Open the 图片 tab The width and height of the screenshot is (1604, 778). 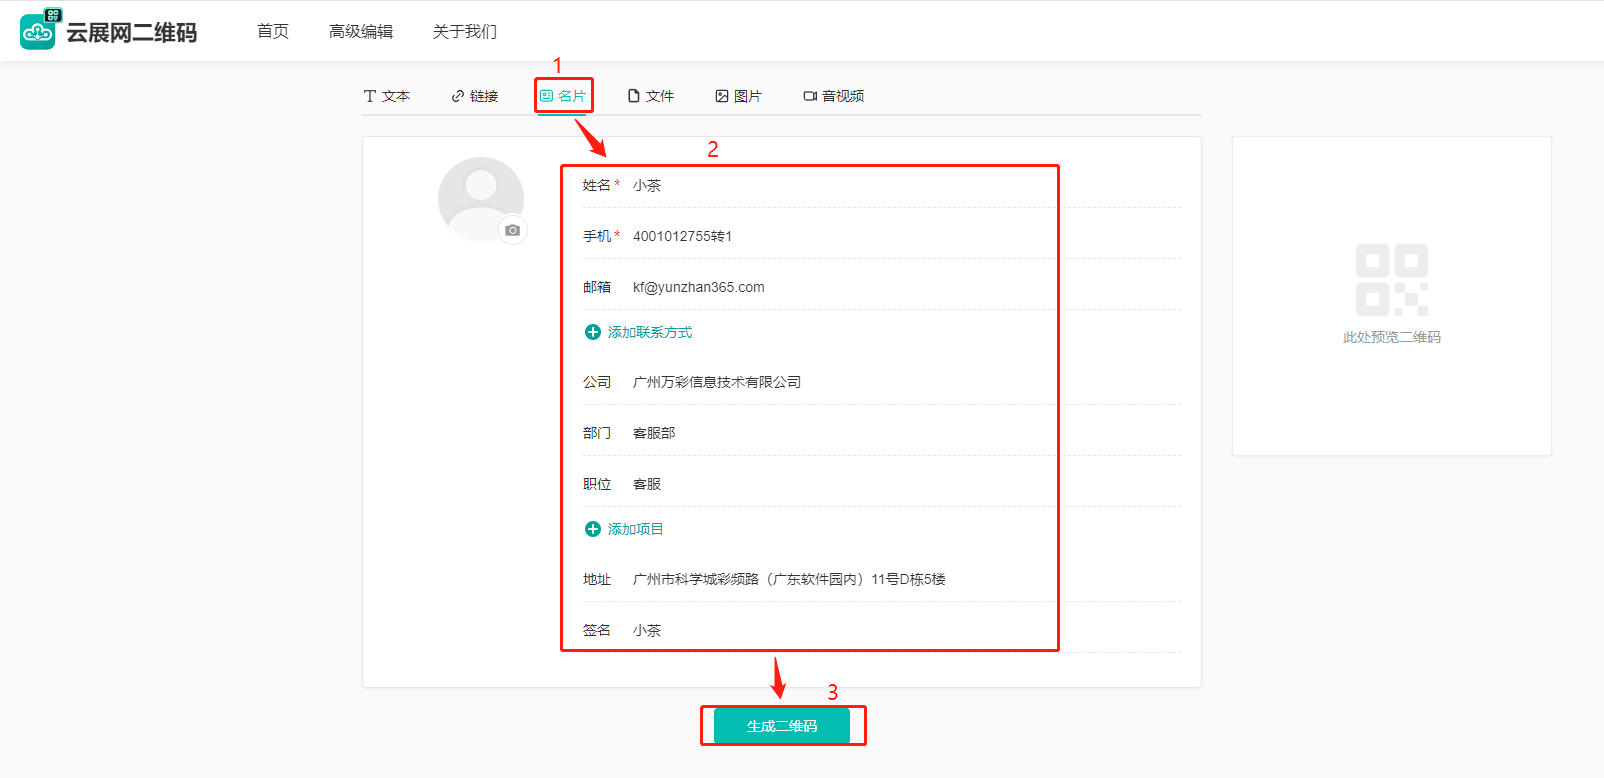pyautogui.click(x=739, y=96)
